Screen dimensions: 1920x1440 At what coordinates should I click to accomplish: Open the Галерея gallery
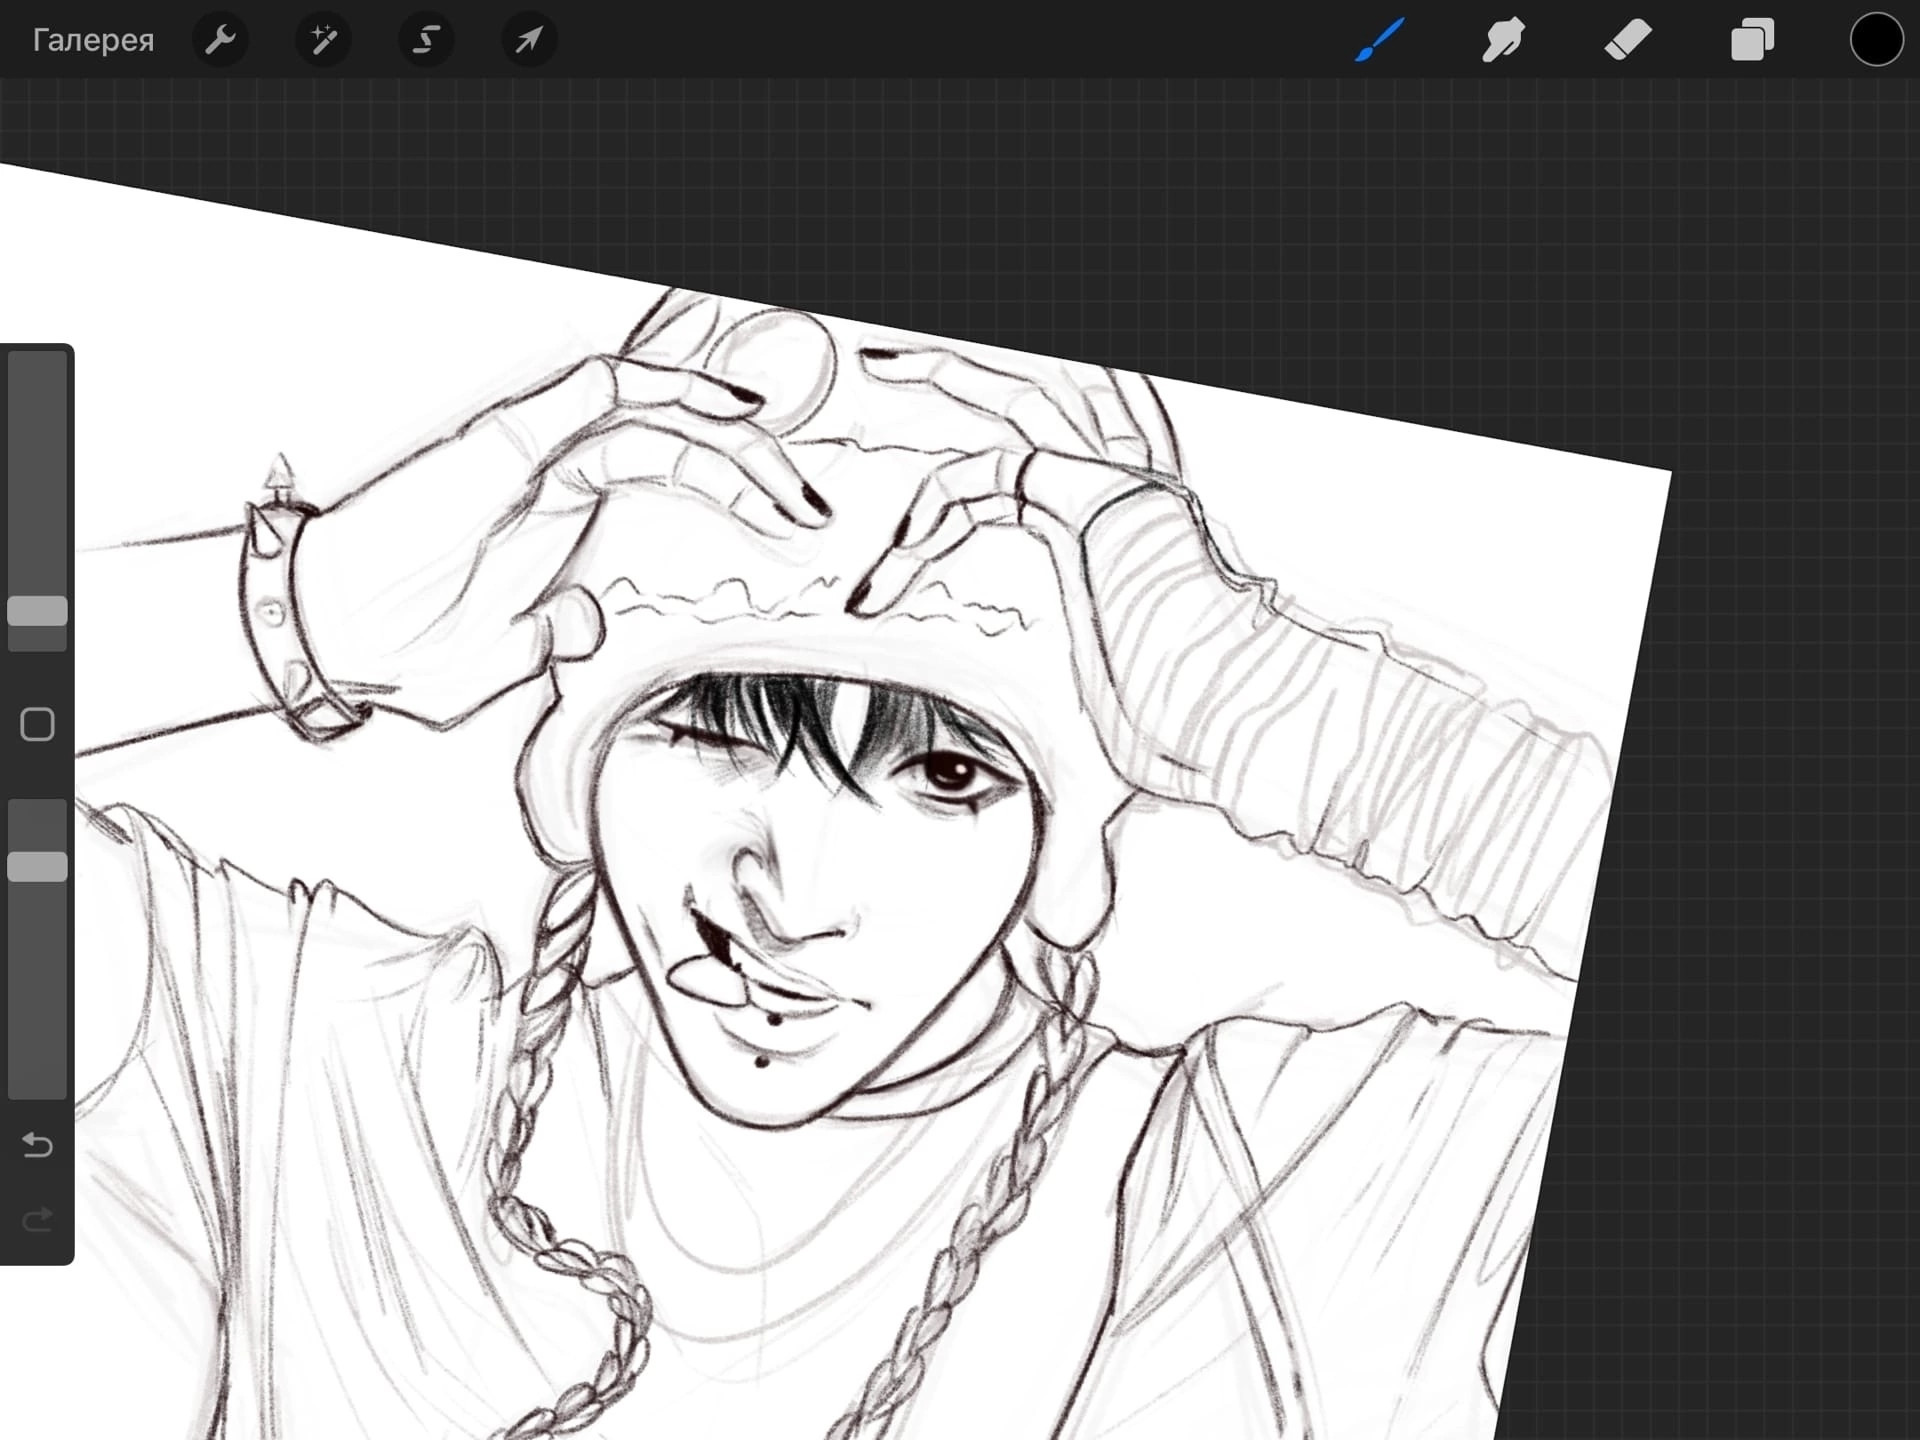point(93,40)
